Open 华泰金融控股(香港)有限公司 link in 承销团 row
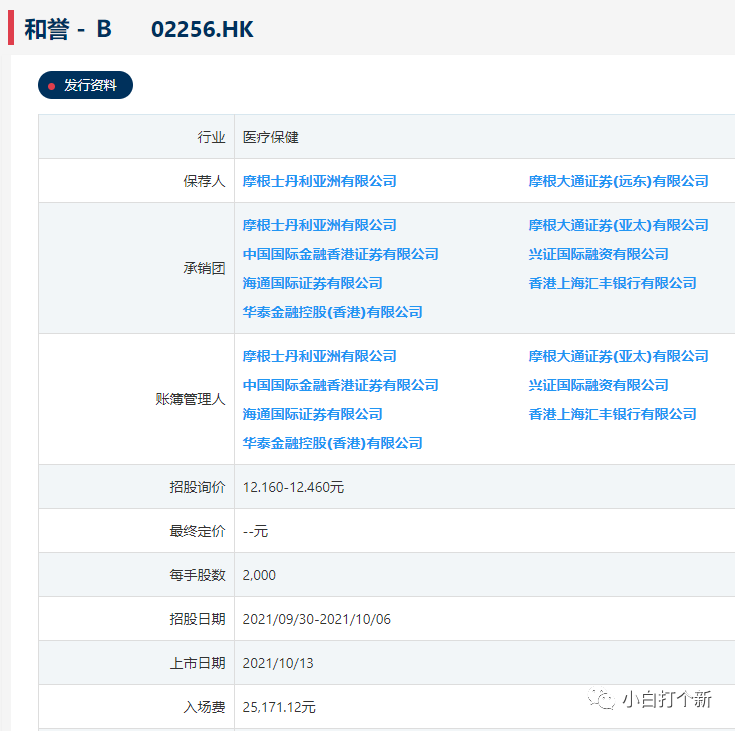The width and height of the screenshot is (735, 731). [x=333, y=312]
